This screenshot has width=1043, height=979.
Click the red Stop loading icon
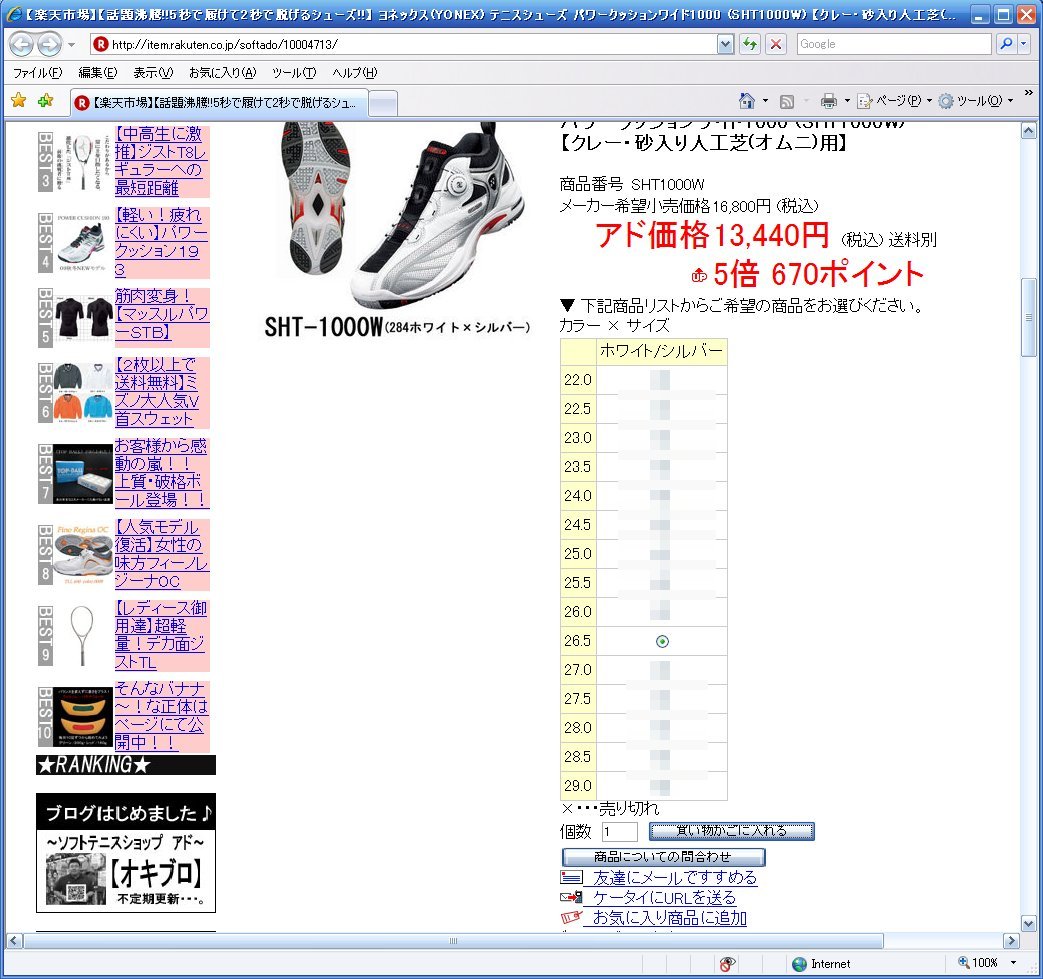pos(776,45)
